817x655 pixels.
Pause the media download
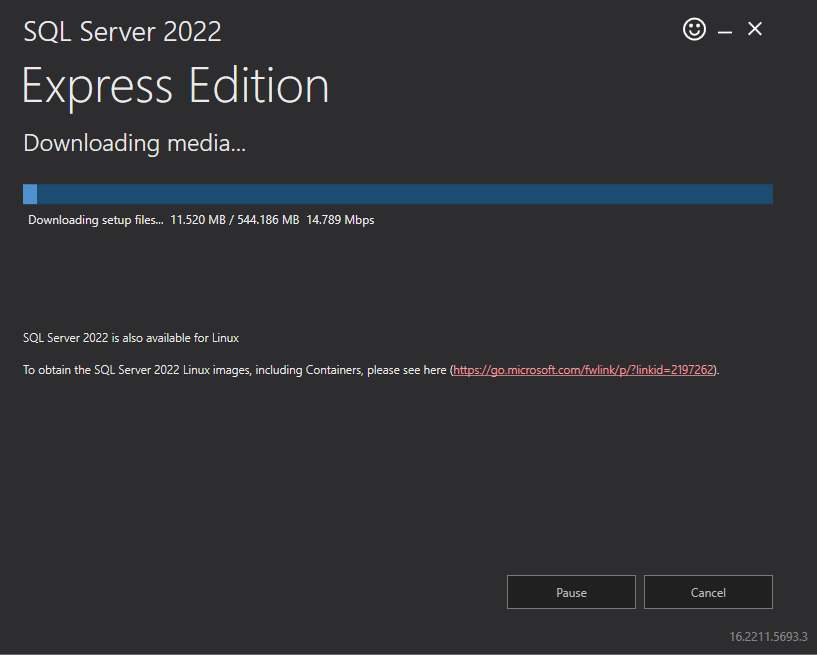[571, 592]
